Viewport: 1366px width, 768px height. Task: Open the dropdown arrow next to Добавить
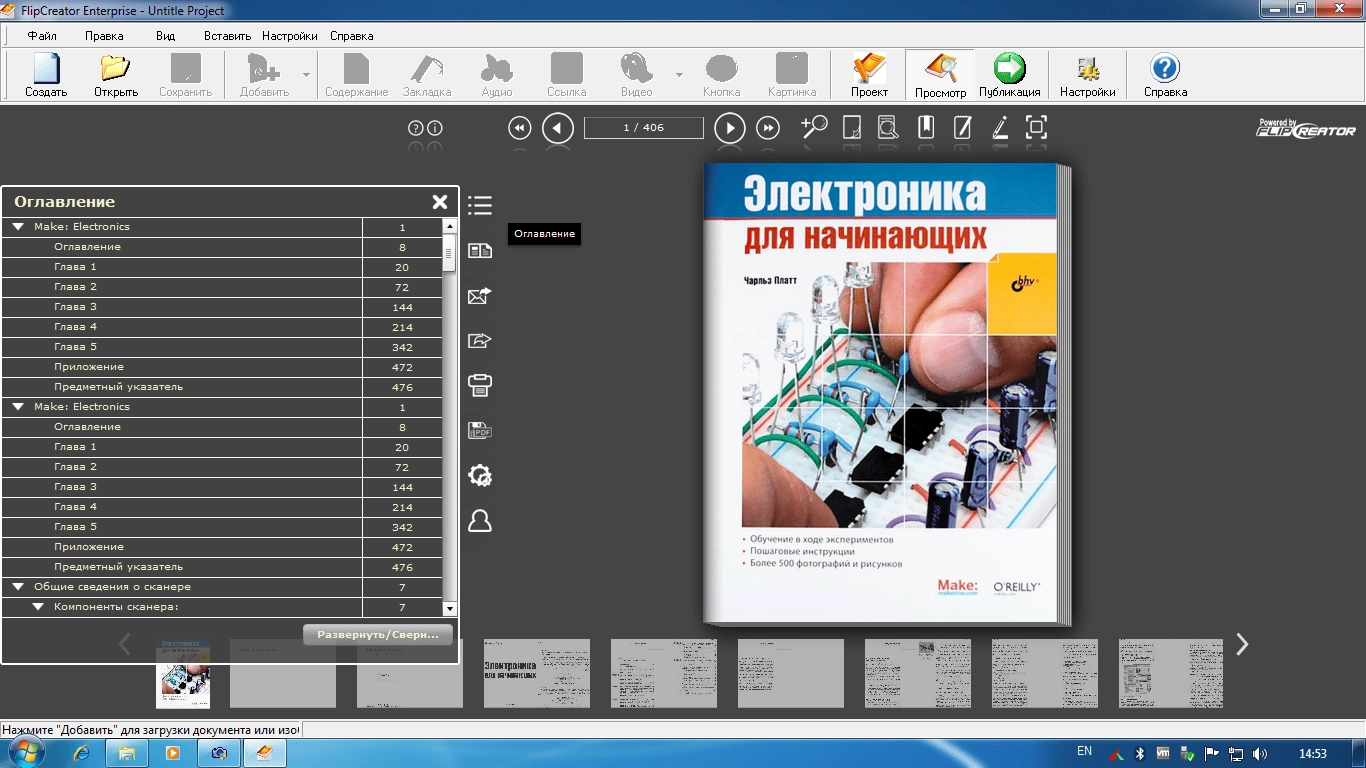pyautogui.click(x=306, y=75)
